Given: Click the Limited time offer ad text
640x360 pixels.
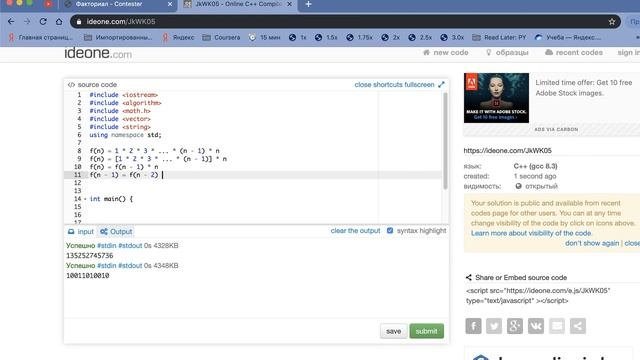Looking at the screenshot, I should tap(584, 88).
